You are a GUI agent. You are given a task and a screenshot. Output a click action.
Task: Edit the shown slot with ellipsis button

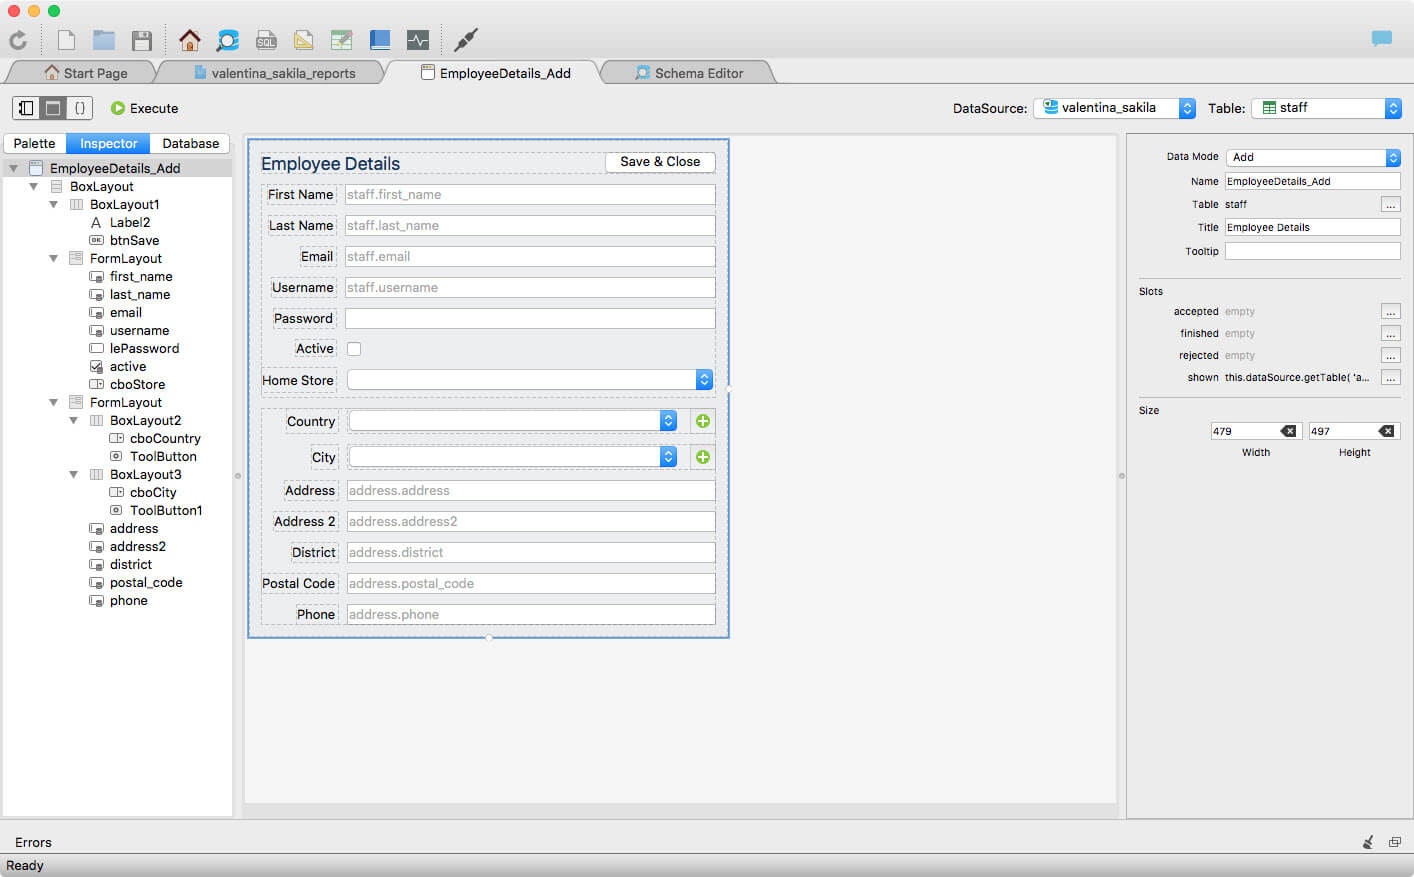(x=1390, y=377)
